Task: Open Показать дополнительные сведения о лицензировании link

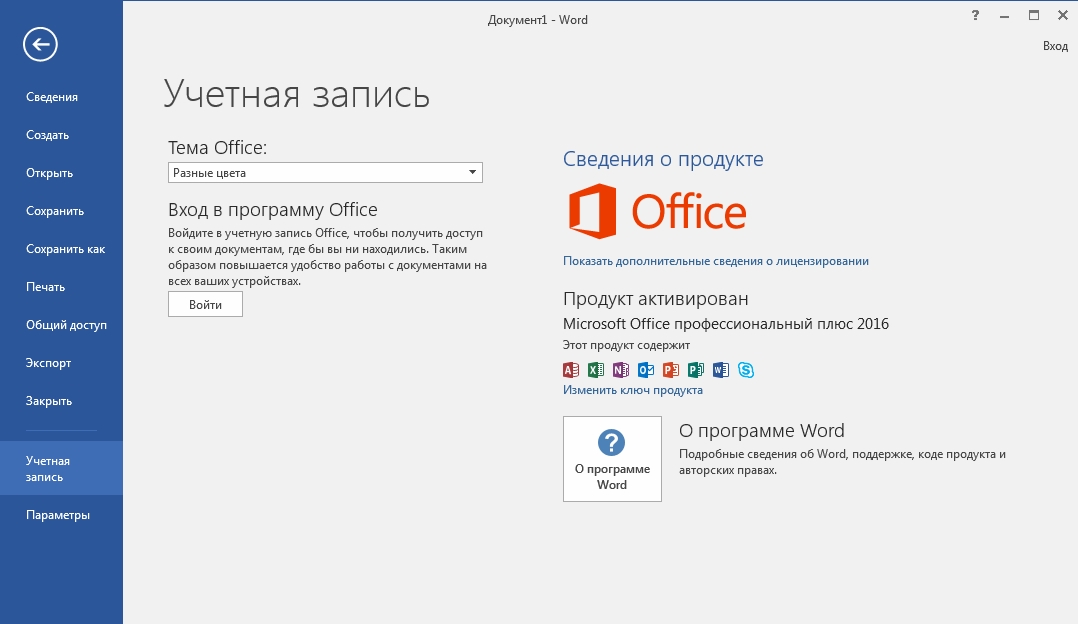Action: coord(716,261)
